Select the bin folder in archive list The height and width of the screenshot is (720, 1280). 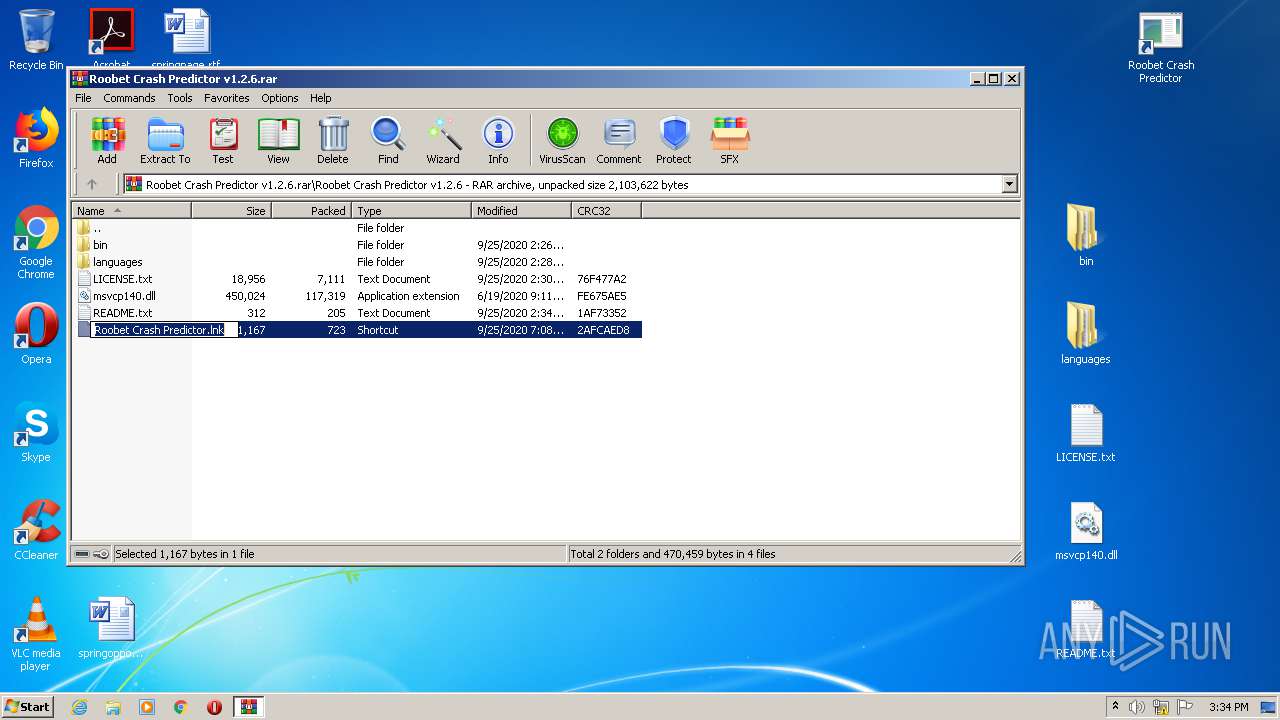357,245
